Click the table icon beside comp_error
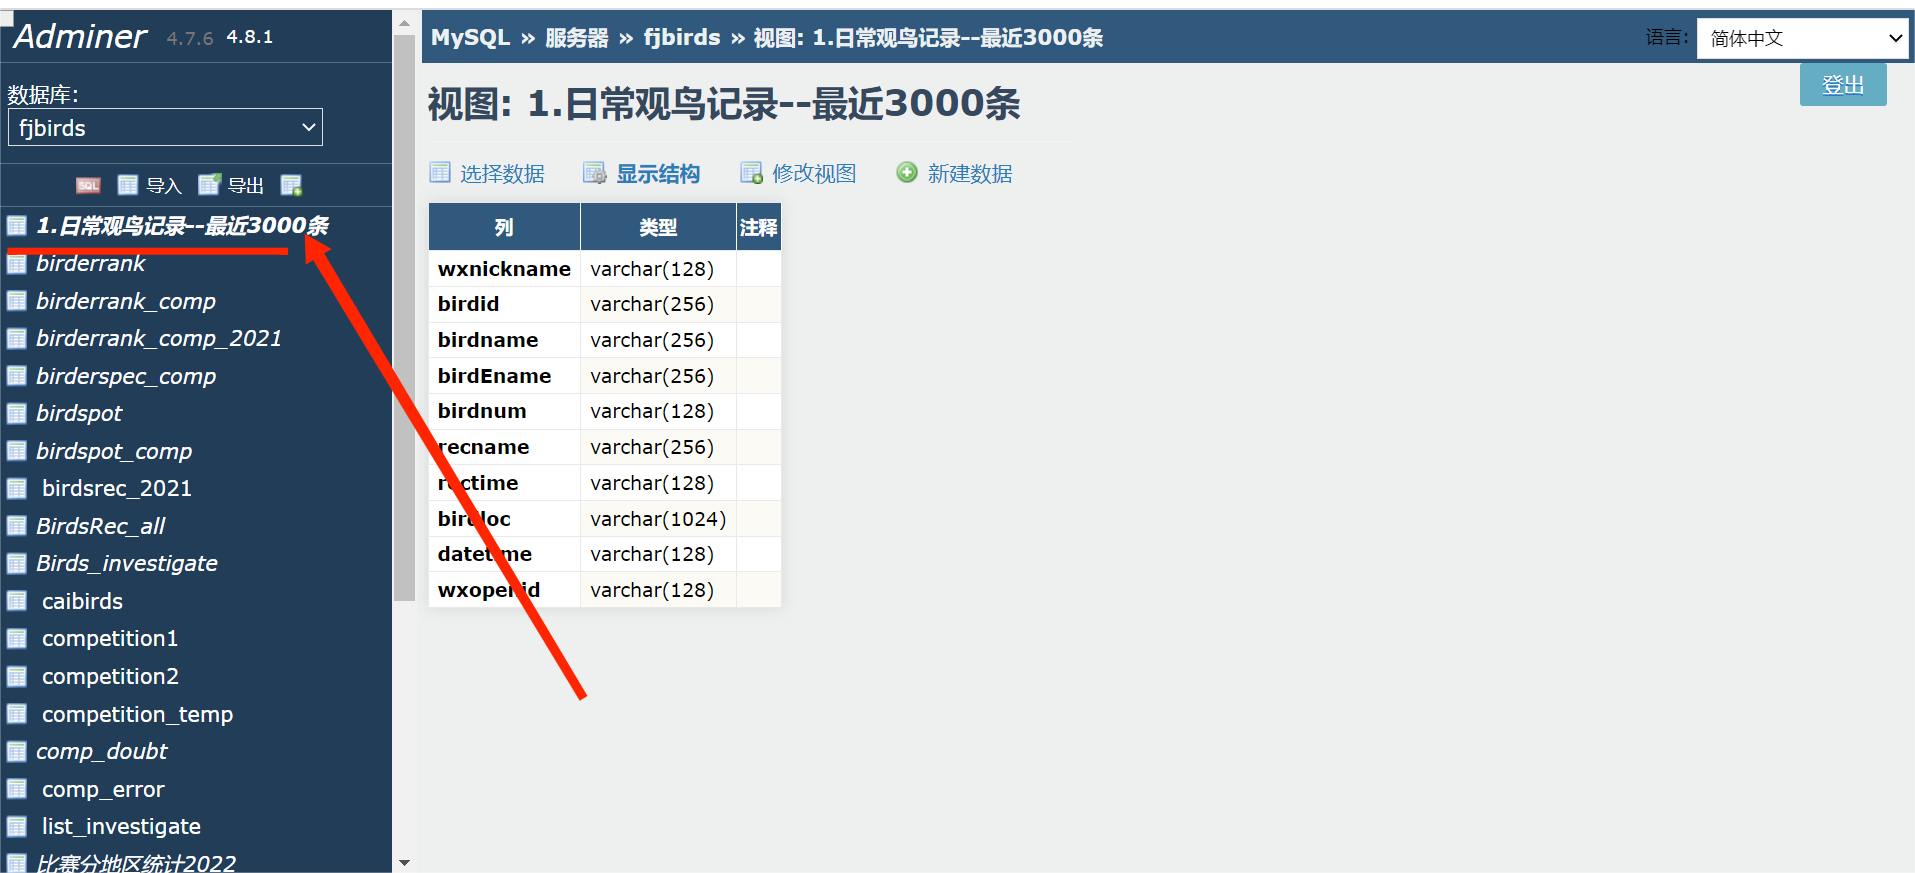This screenshot has width=1915, height=873. click(17, 789)
